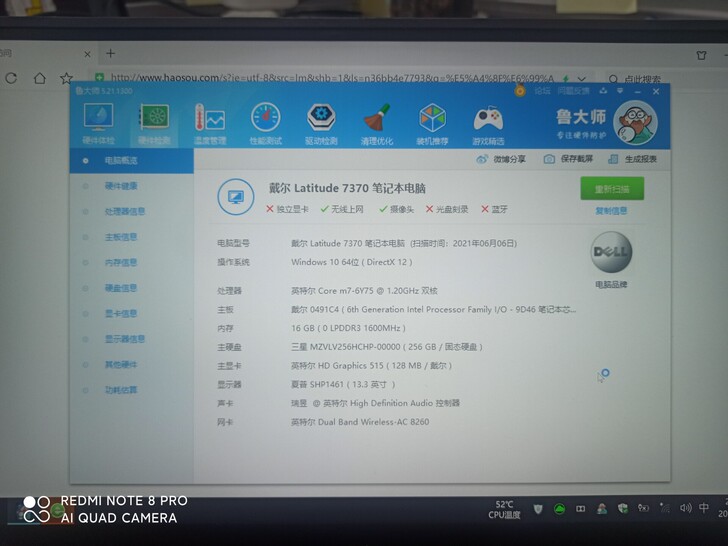Click 主显卡 value HD Graphics 515 text
The width and height of the screenshot is (728, 546).
pyautogui.click(x=371, y=366)
